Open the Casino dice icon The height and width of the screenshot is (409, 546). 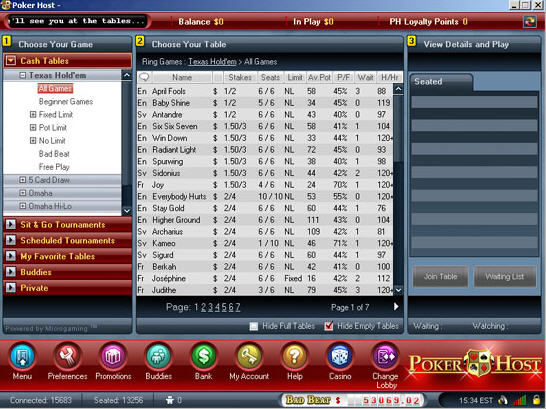pos(340,356)
